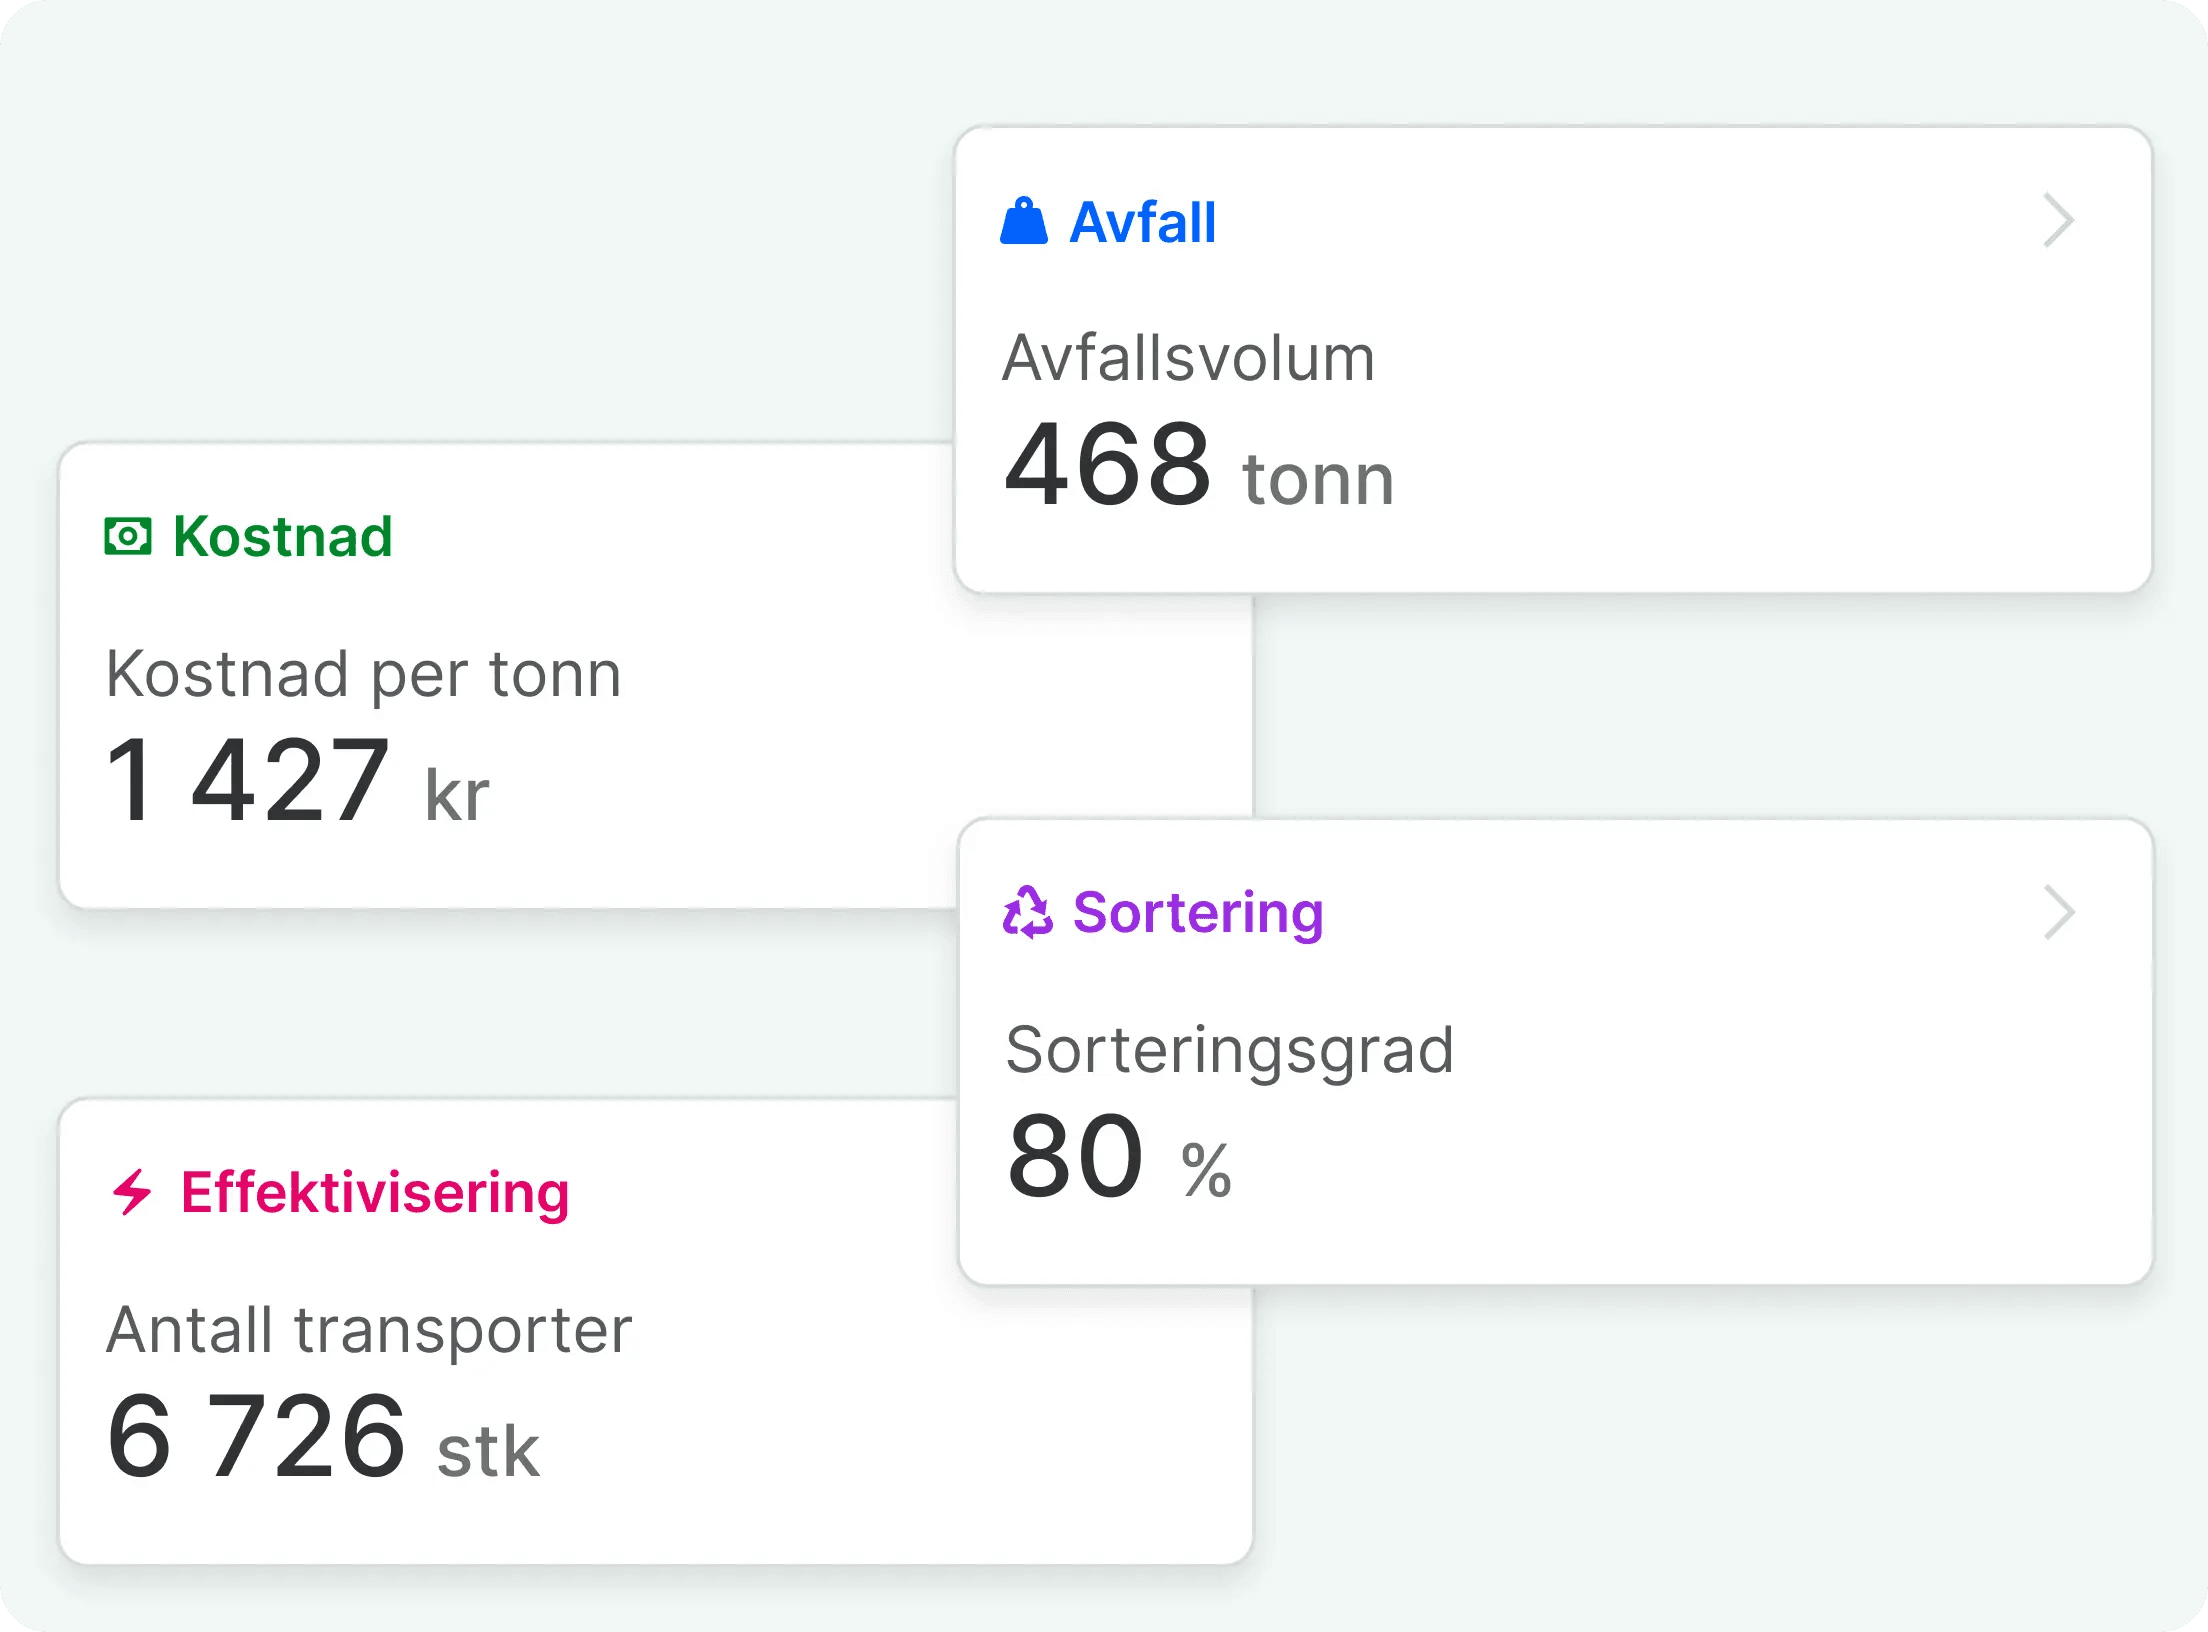Expand the Avfall card via its chevron

(2058, 221)
